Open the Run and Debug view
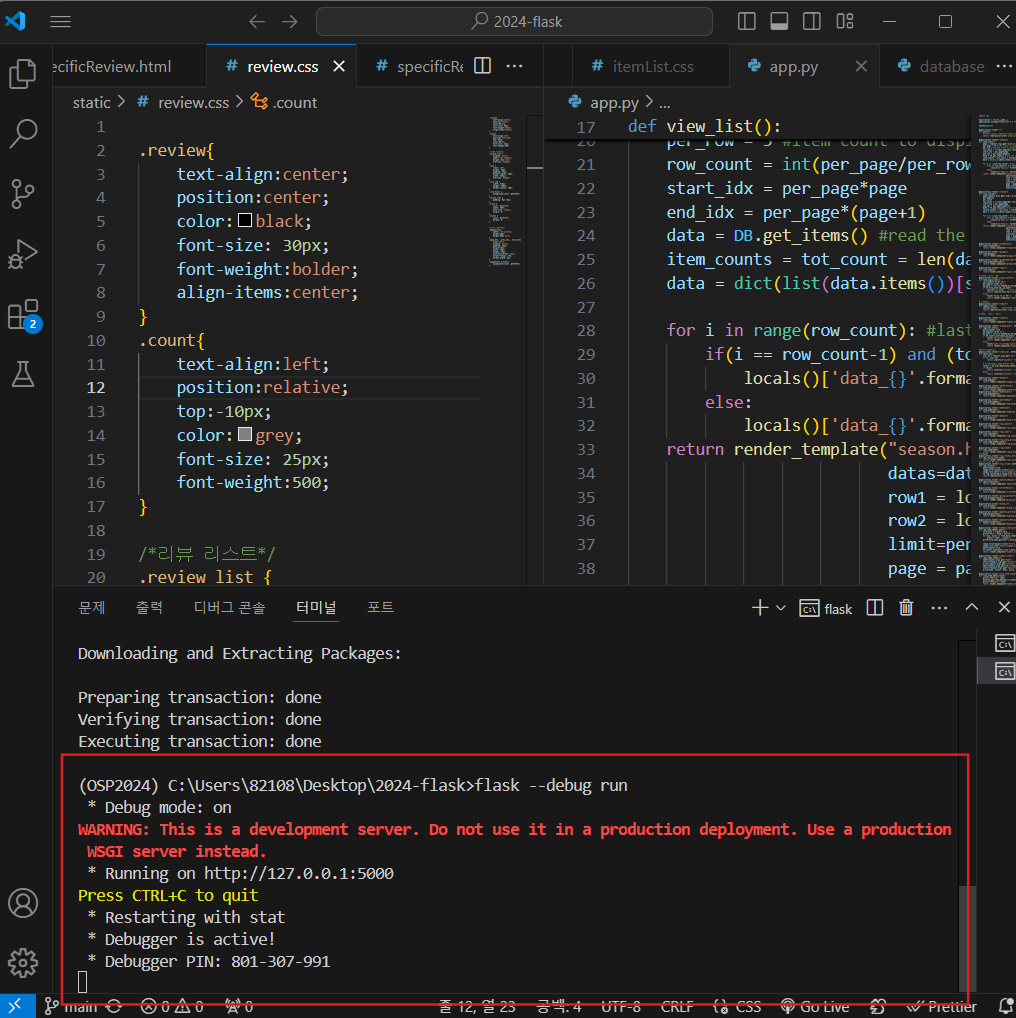 [23, 254]
